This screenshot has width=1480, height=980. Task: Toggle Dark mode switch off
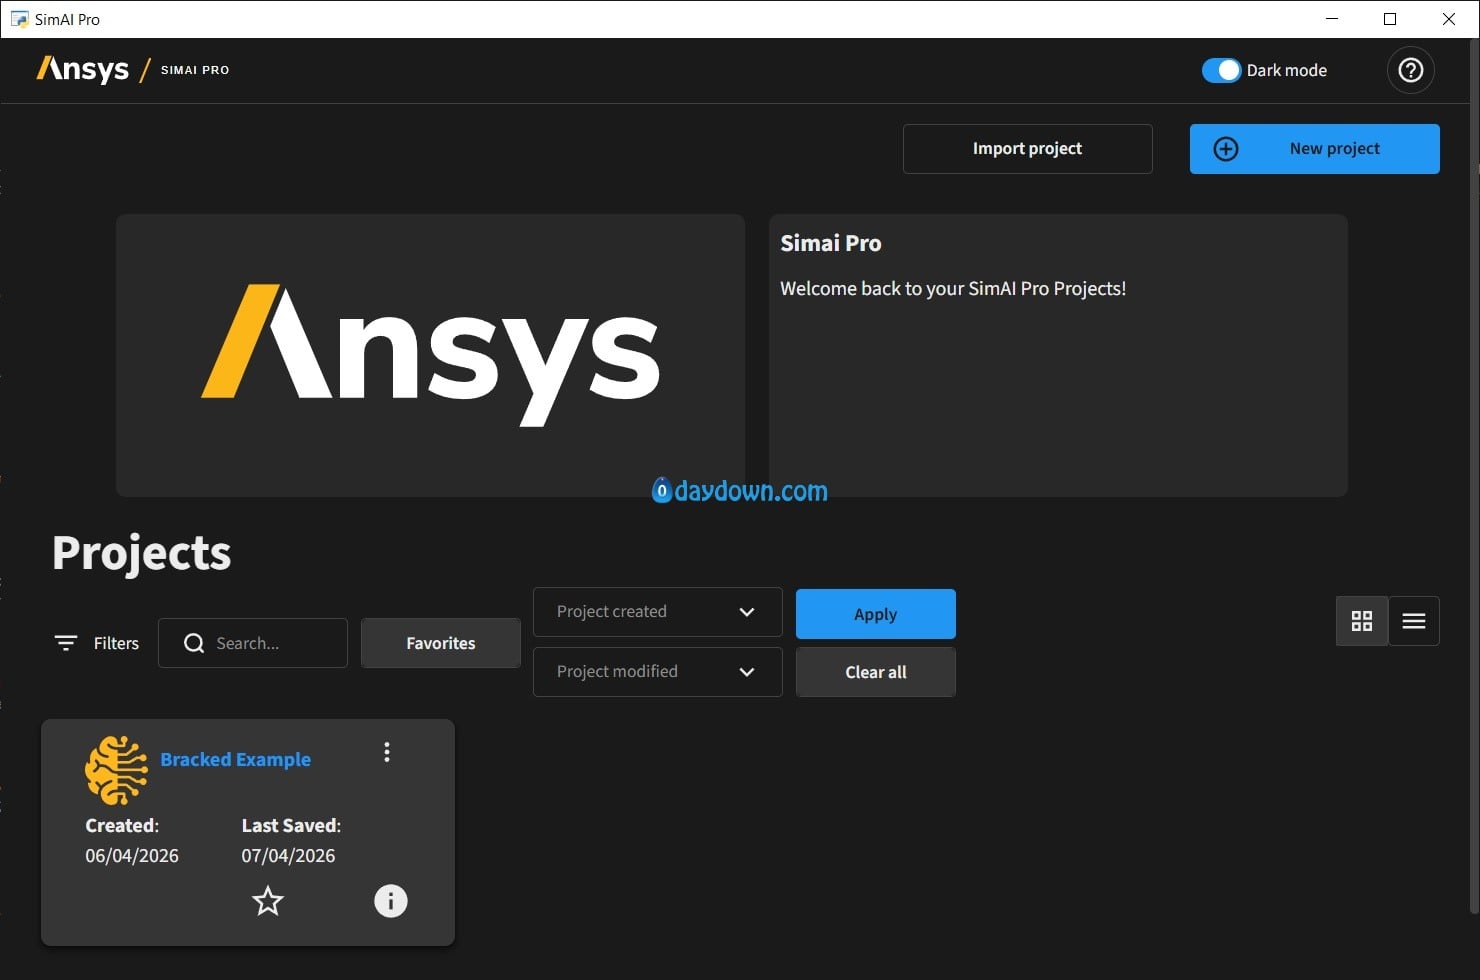[1221, 70]
